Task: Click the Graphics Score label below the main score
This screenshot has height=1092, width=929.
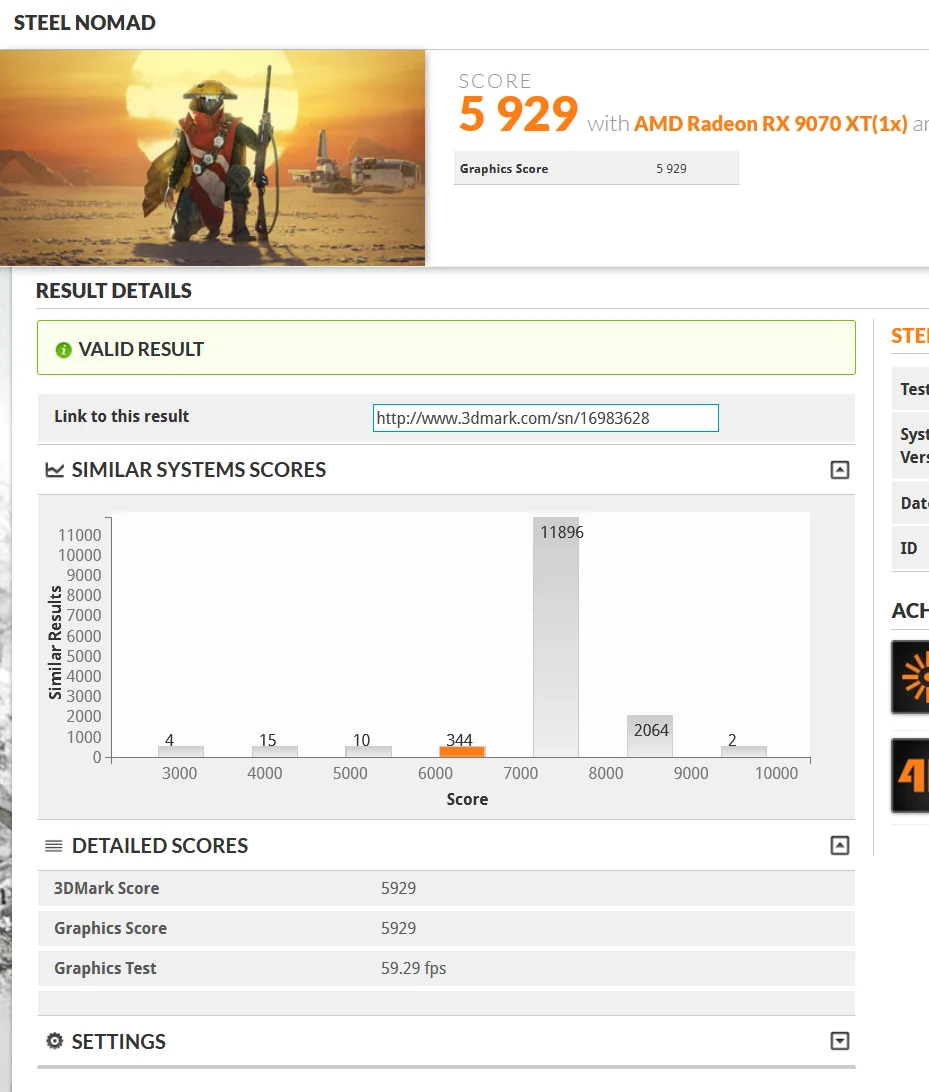Action: (x=504, y=169)
